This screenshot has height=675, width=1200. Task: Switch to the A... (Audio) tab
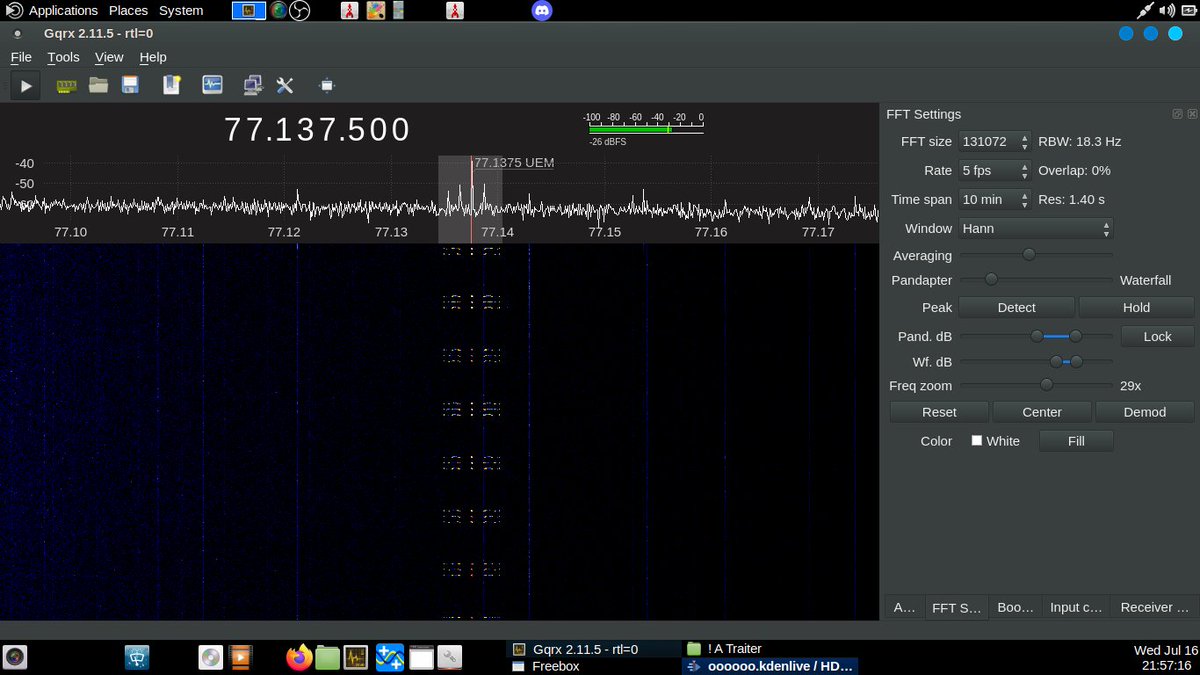click(x=904, y=607)
